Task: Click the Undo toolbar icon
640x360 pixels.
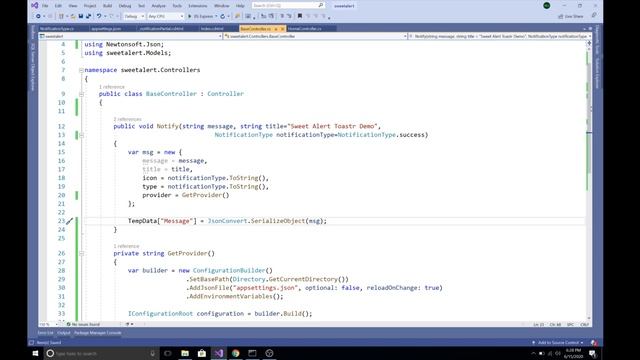Action: point(99,16)
